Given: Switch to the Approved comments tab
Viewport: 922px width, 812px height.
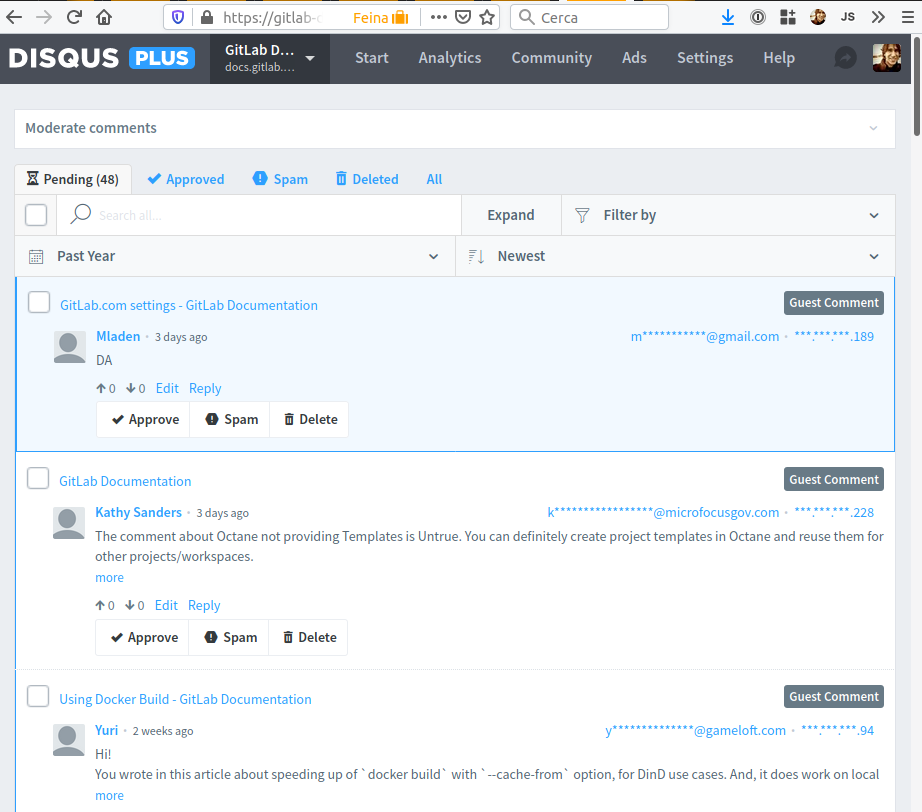Looking at the screenshot, I should [x=186, y=179].
